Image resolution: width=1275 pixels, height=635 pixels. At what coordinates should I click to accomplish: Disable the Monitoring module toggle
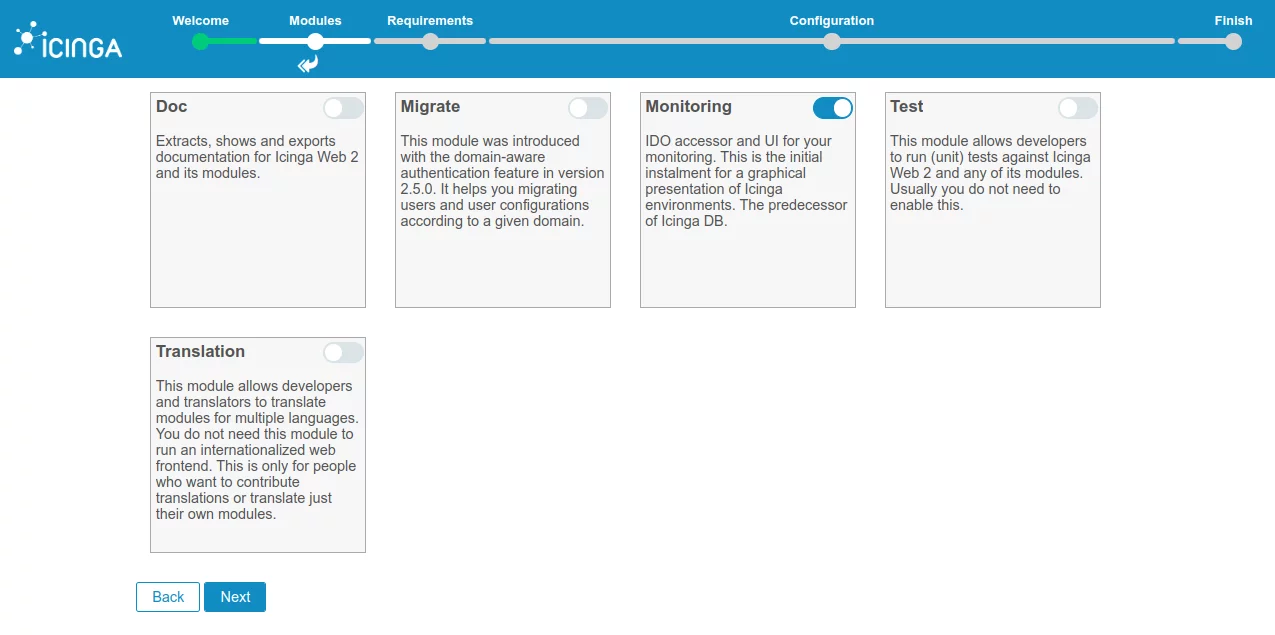833,108
